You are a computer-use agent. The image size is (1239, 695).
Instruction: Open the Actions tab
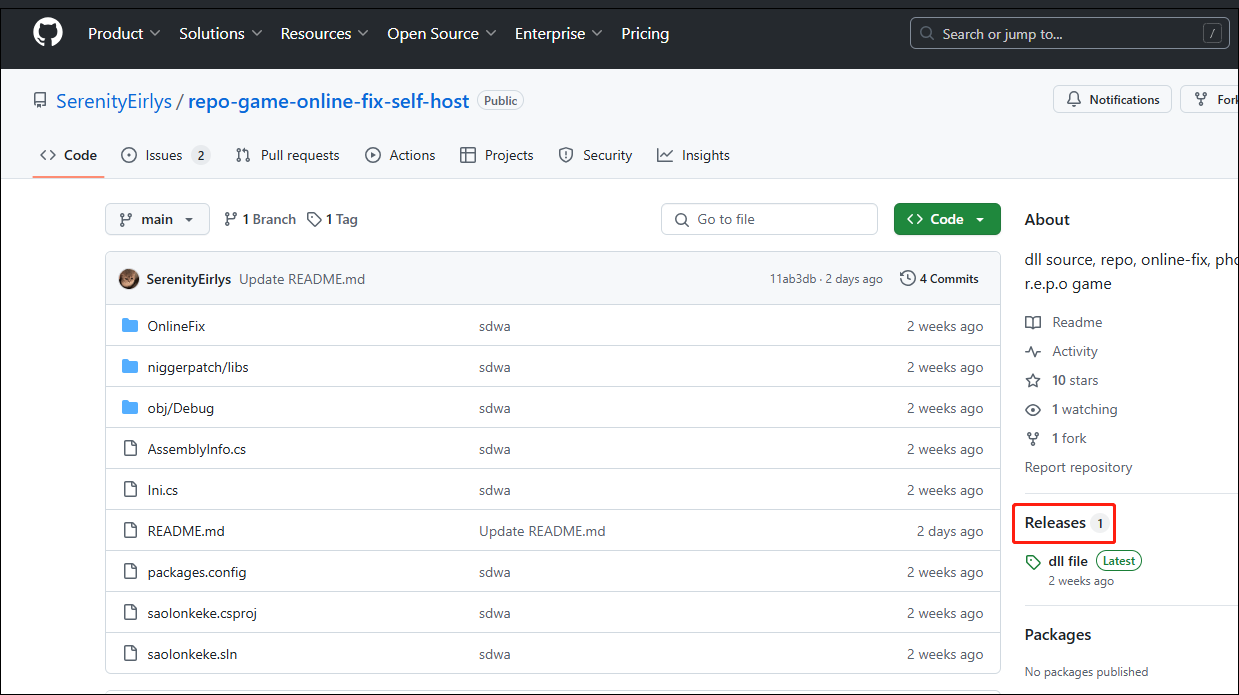(400, 155)
